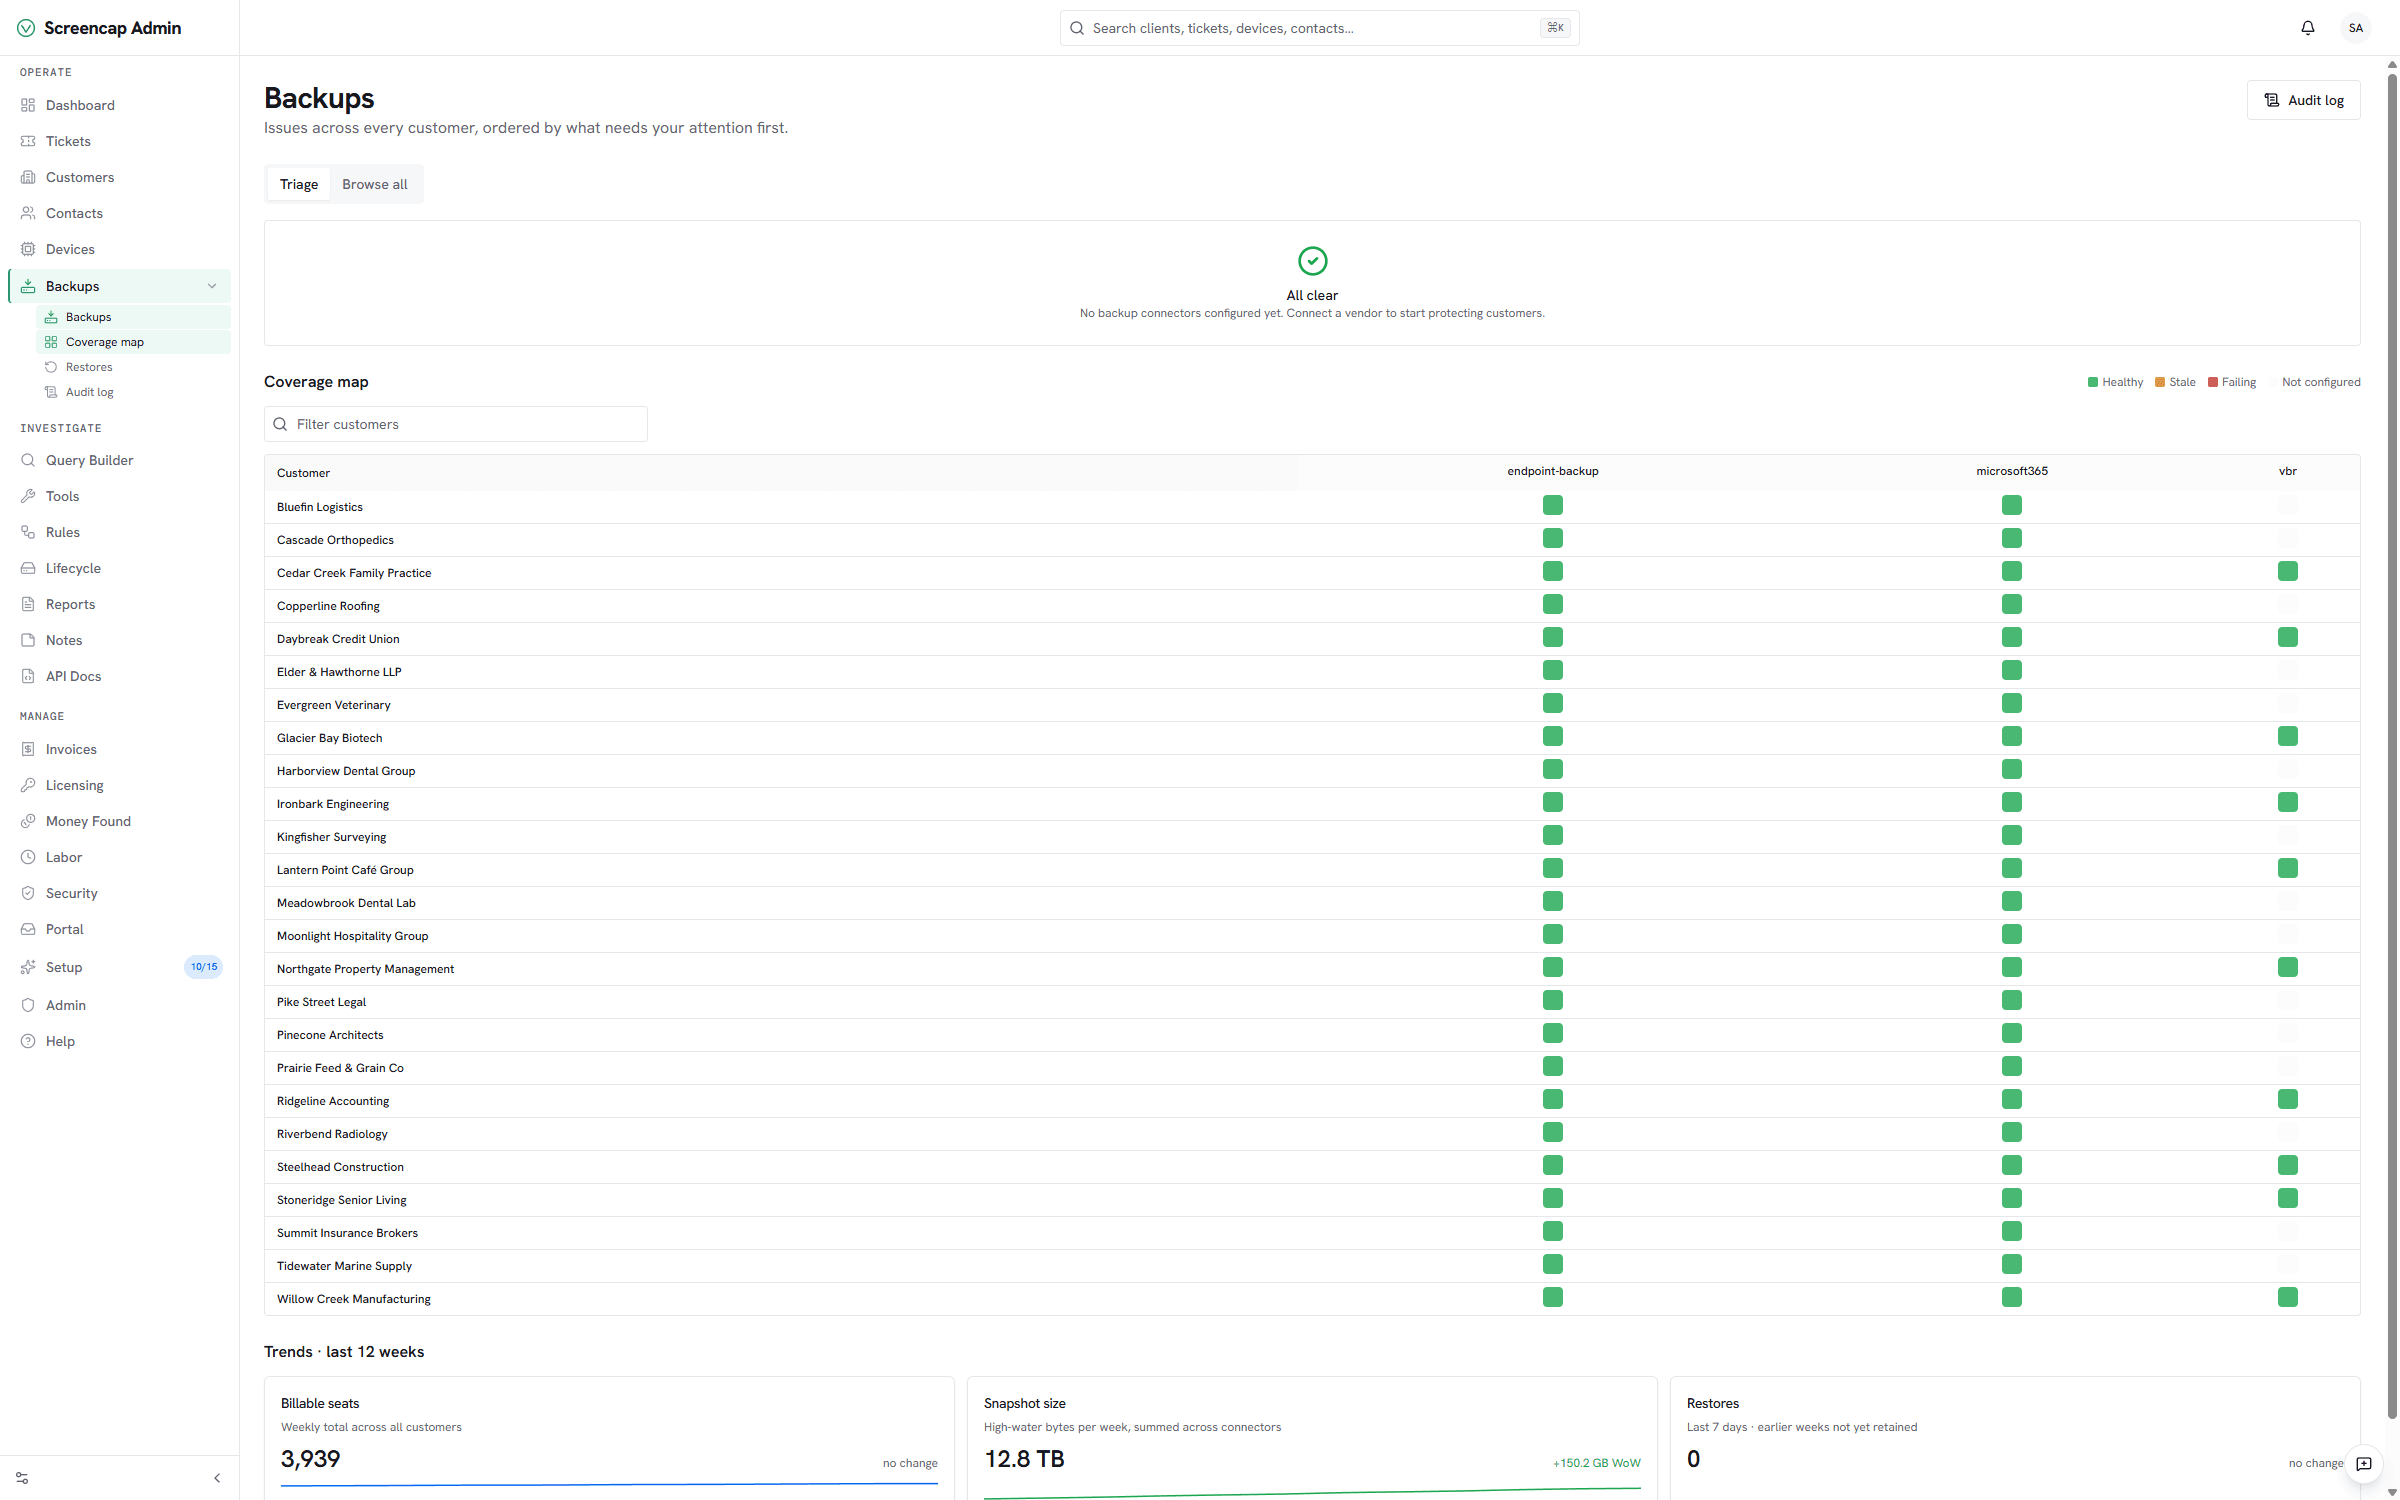This screenshot has height=1500, width=2400.
Task: Open the Coverage map sub-item
Action: coord(133,342)
